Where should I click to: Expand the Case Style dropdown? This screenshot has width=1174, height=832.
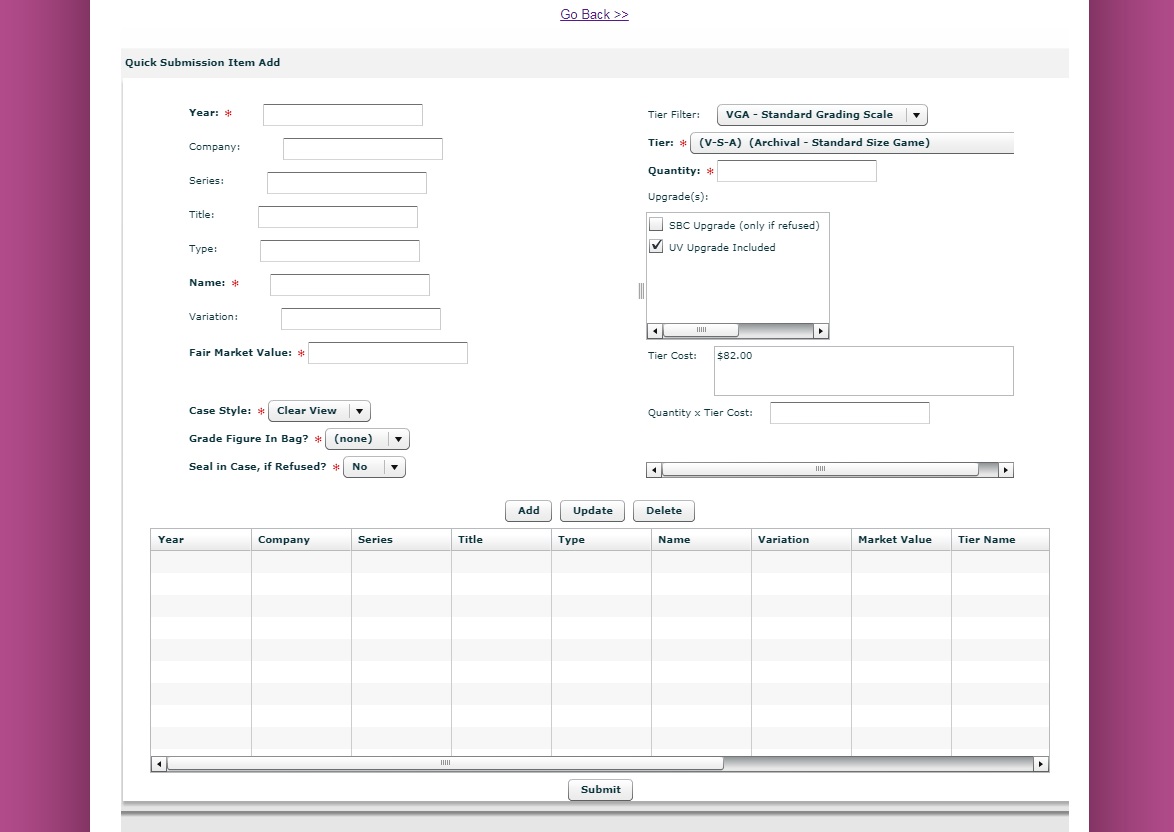point(319,411)
